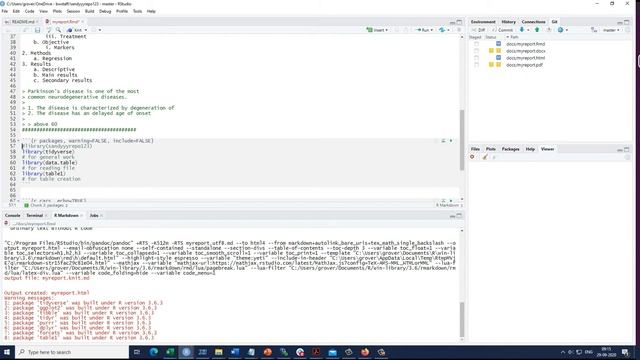Image resolution: width=640 pixels, height=360 pixels.
Task: Stage docs/myreport.html checkbox in Git pane
Action: (x=476, y=58)
